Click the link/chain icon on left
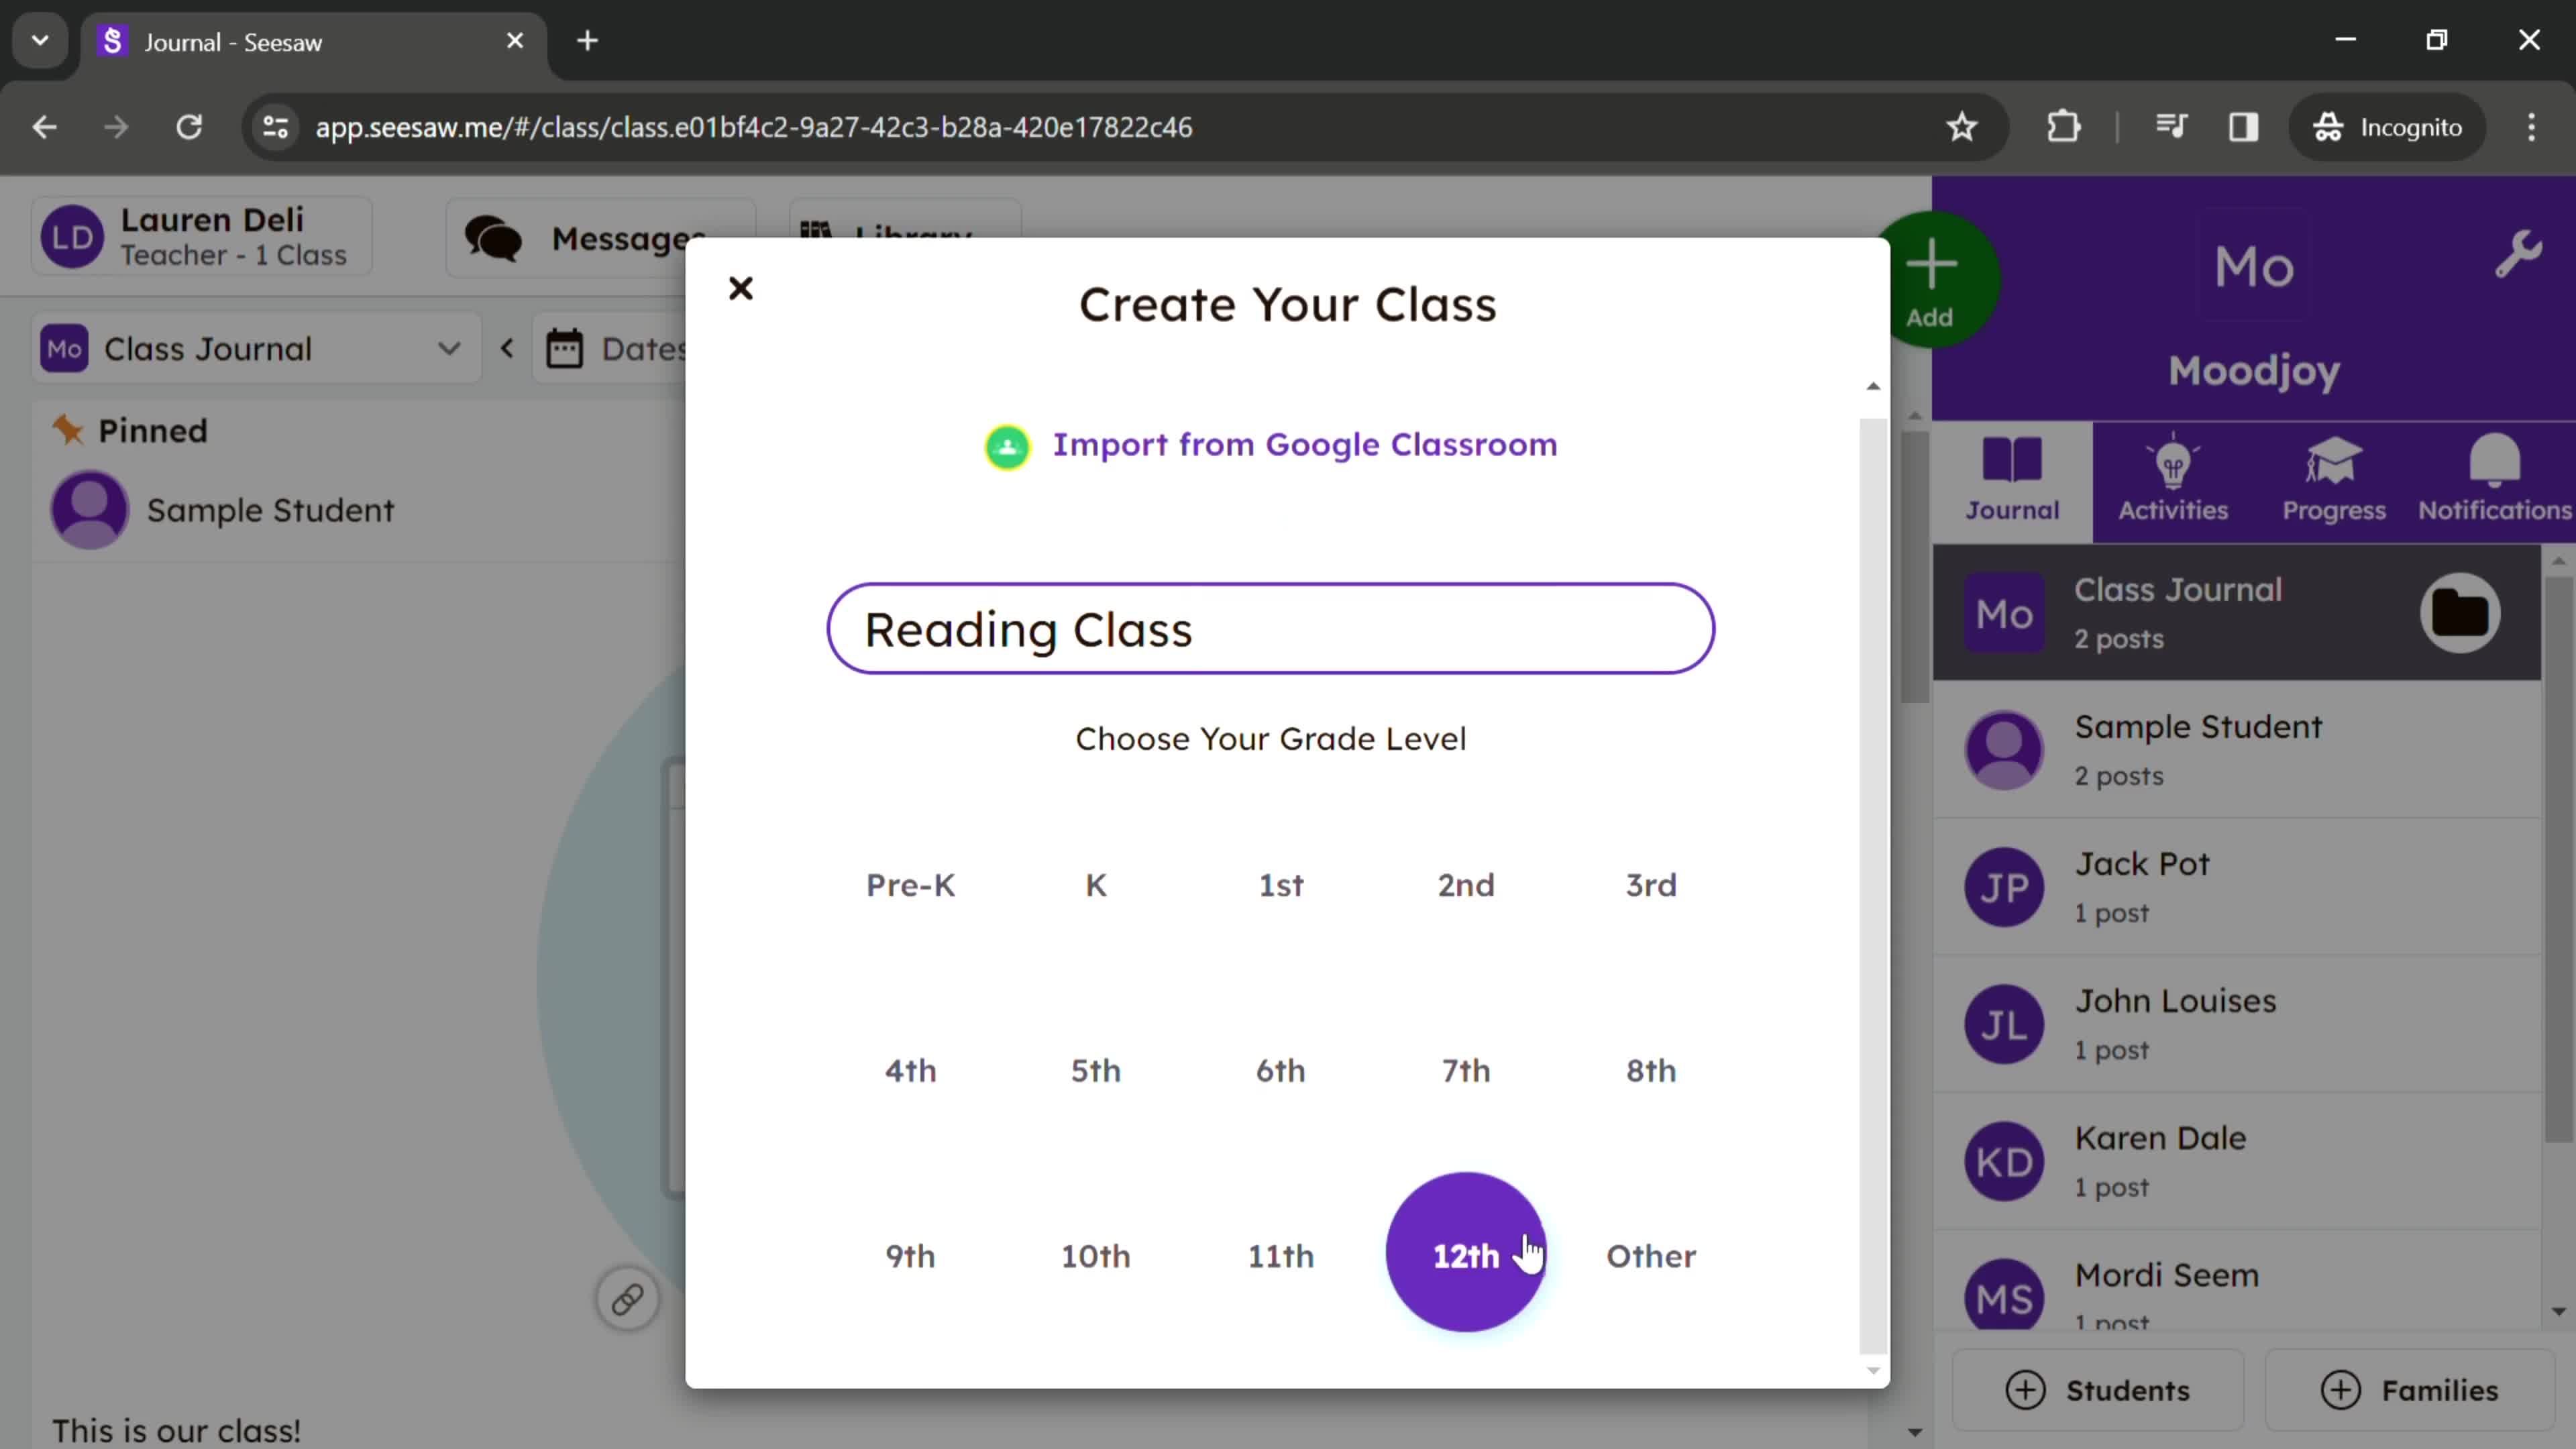This screenshot has width=2576, height=1449. pyautogui.click(x=628, y=1297)
